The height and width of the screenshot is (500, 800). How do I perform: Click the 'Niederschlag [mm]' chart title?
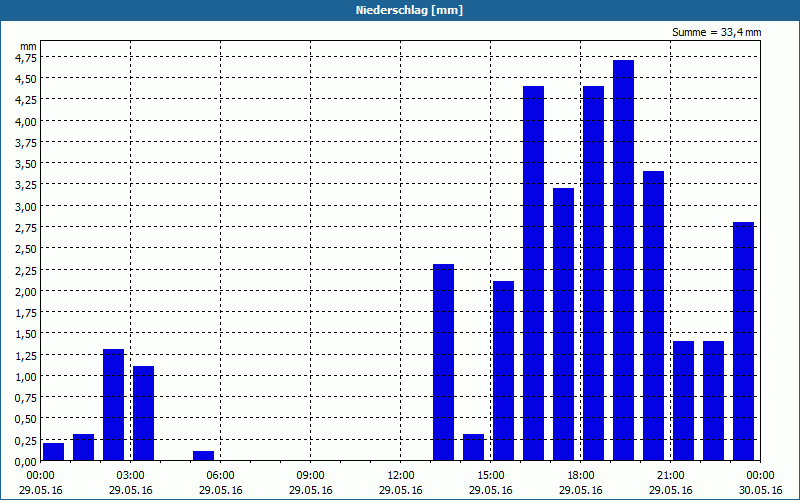409,10
